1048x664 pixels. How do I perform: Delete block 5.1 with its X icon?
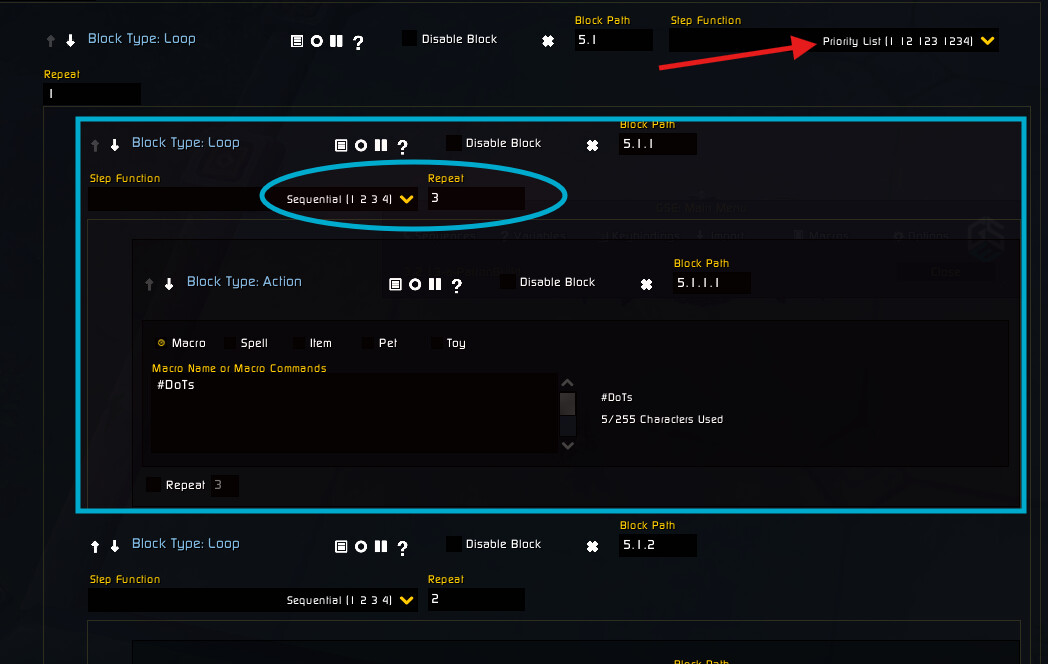(x=548, y=41)
